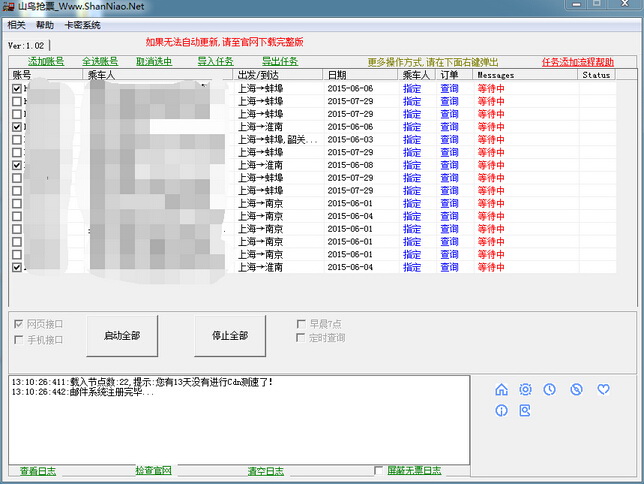This screenshot has width=644, height=485.
Task: Click 指定 in the 上海→淮南 2015-06-08 row
Action: pos(412,165)
